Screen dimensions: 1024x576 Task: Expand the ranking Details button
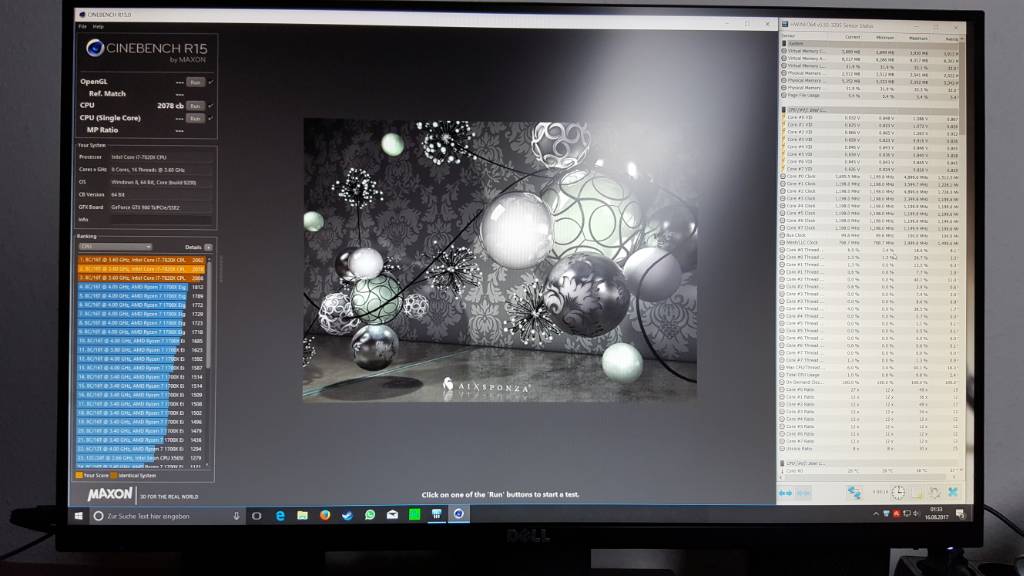point(208,248)
